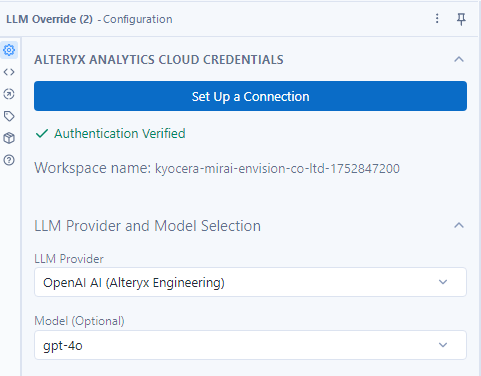This screenshot has height=376, width=481.
Task: Open the LLM Provider dropdown
Action: point(250,282)
